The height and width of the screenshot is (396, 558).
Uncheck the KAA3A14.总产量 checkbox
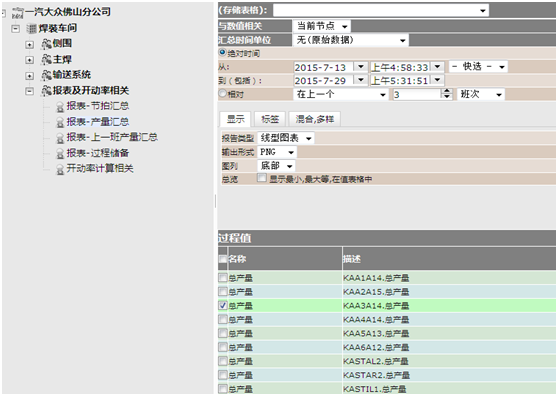223,305
